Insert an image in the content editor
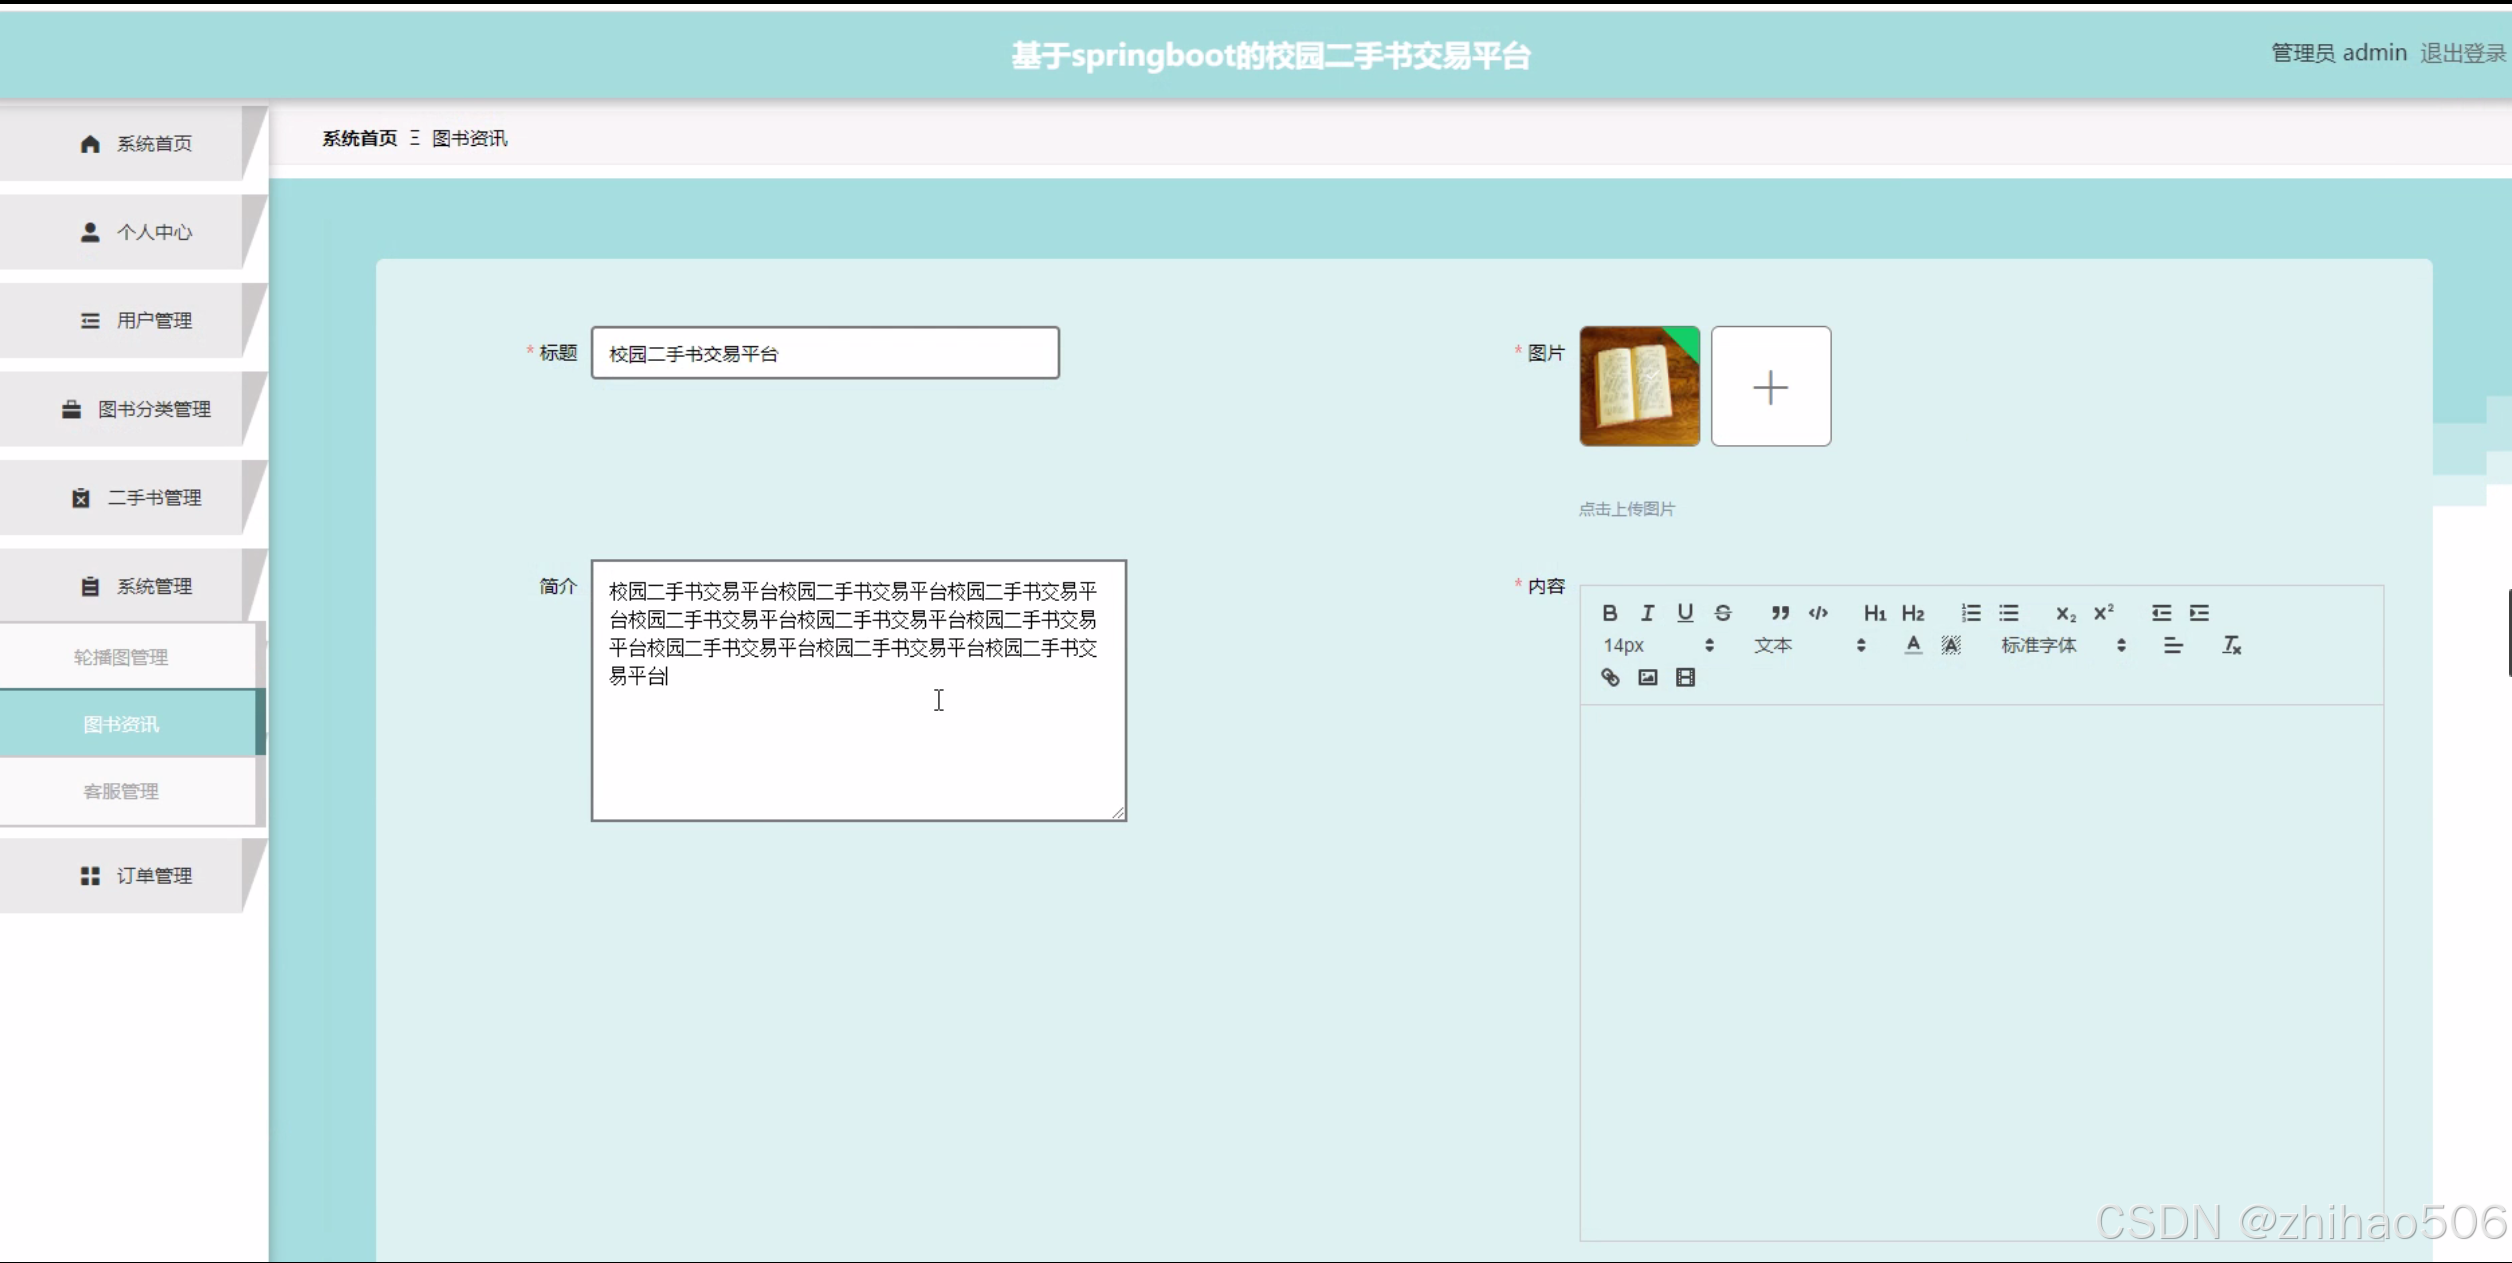Image resolution: width=2512 pixels, height=1263 pixels. click(x=1647, y=678)
